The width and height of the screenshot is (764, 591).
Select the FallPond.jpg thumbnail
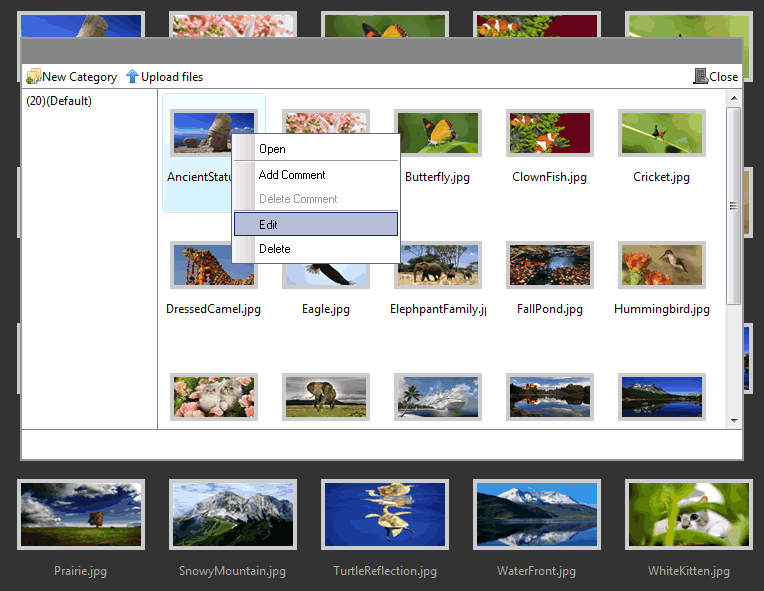pyautogui.click(x=549, y=265)
